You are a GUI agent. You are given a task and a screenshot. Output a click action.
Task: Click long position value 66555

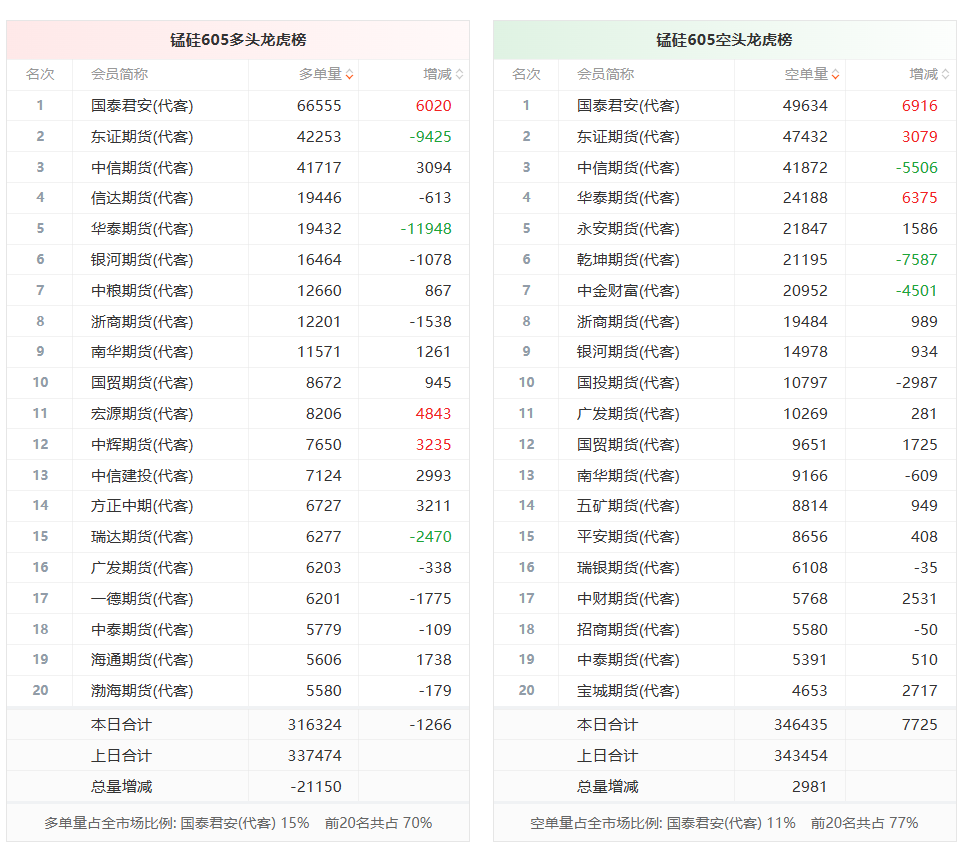pos(319,106)
